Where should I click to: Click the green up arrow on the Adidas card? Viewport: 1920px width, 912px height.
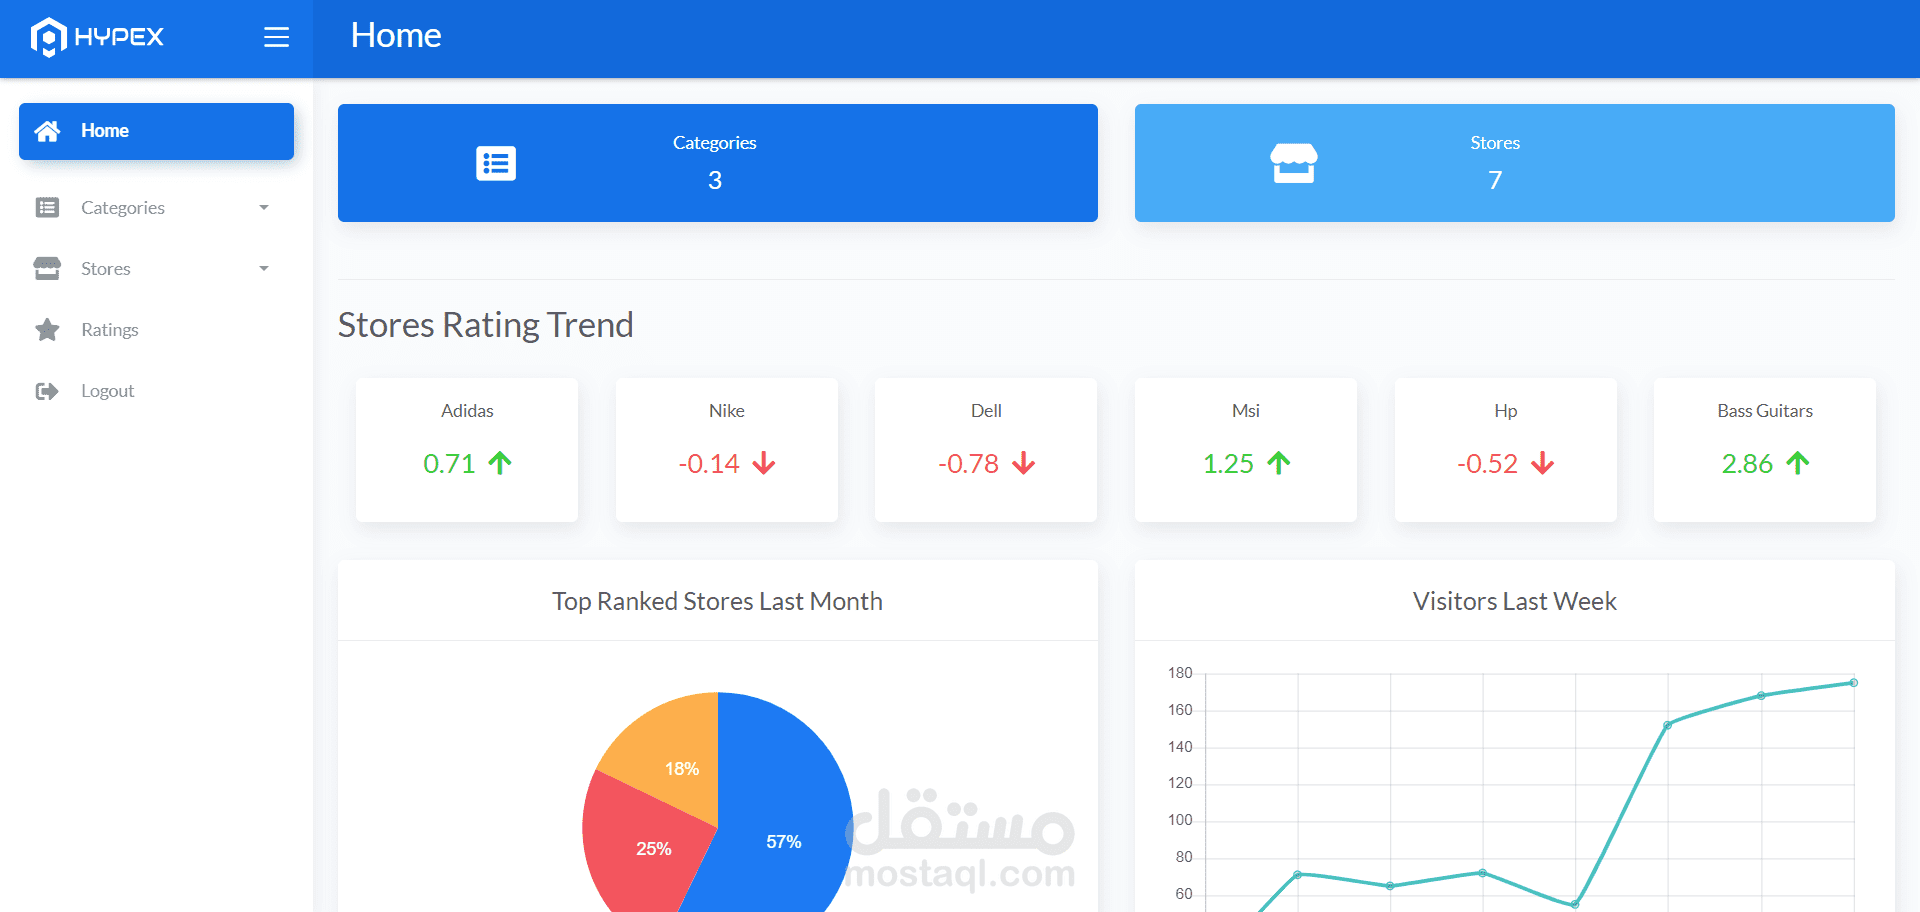(x=500, y=463)
